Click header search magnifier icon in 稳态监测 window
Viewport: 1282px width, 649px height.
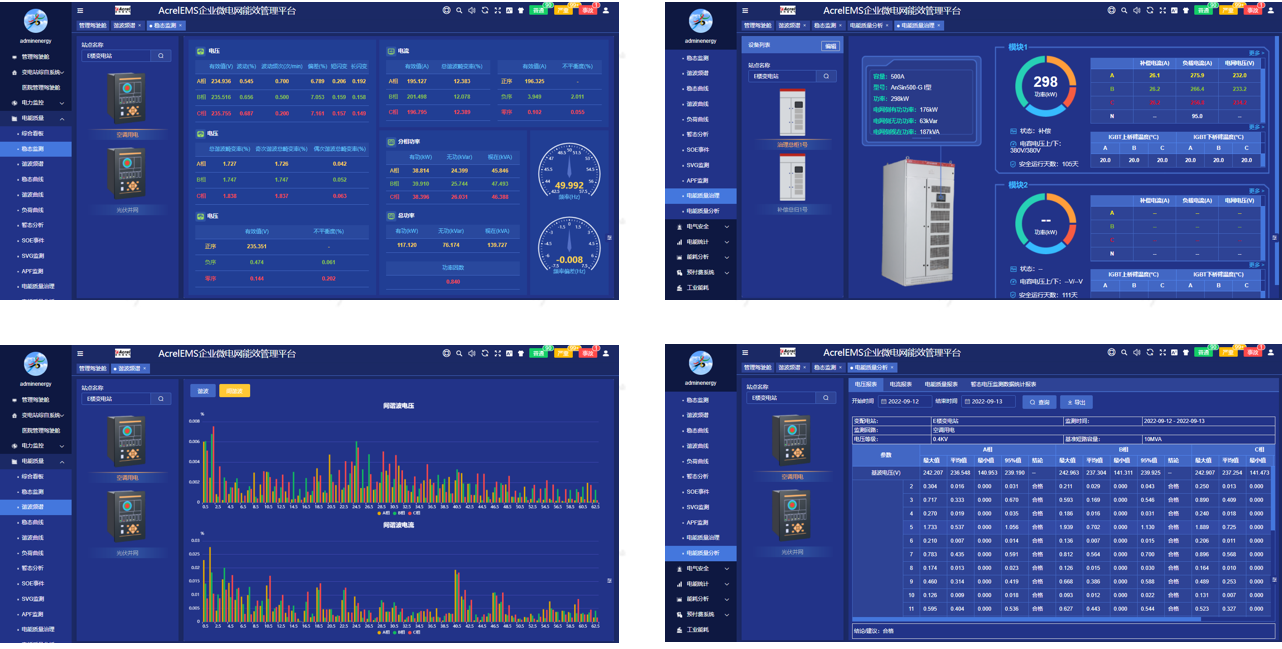[x=459, y=10]
